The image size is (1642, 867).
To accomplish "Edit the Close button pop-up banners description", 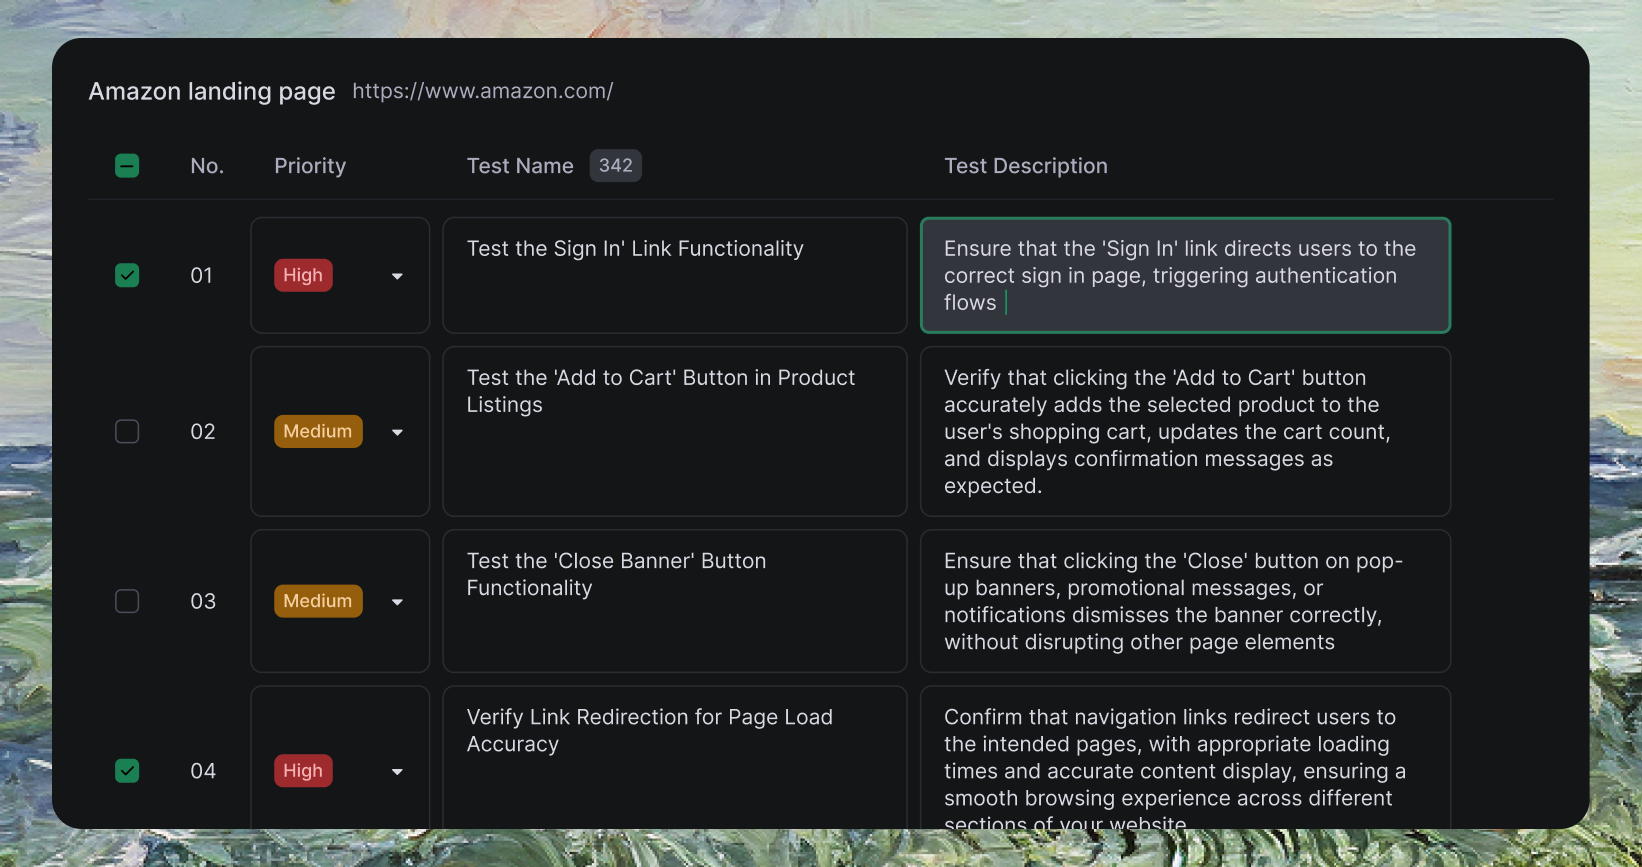I will point(1185,601).
